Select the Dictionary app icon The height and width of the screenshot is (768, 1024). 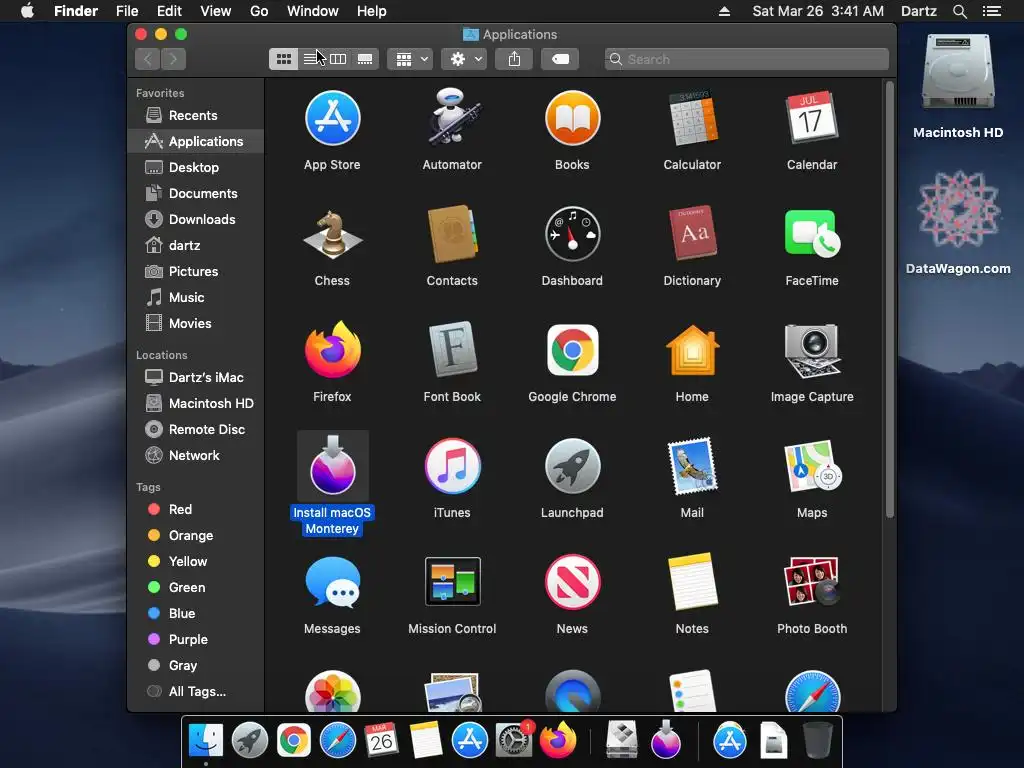(692, 234)
